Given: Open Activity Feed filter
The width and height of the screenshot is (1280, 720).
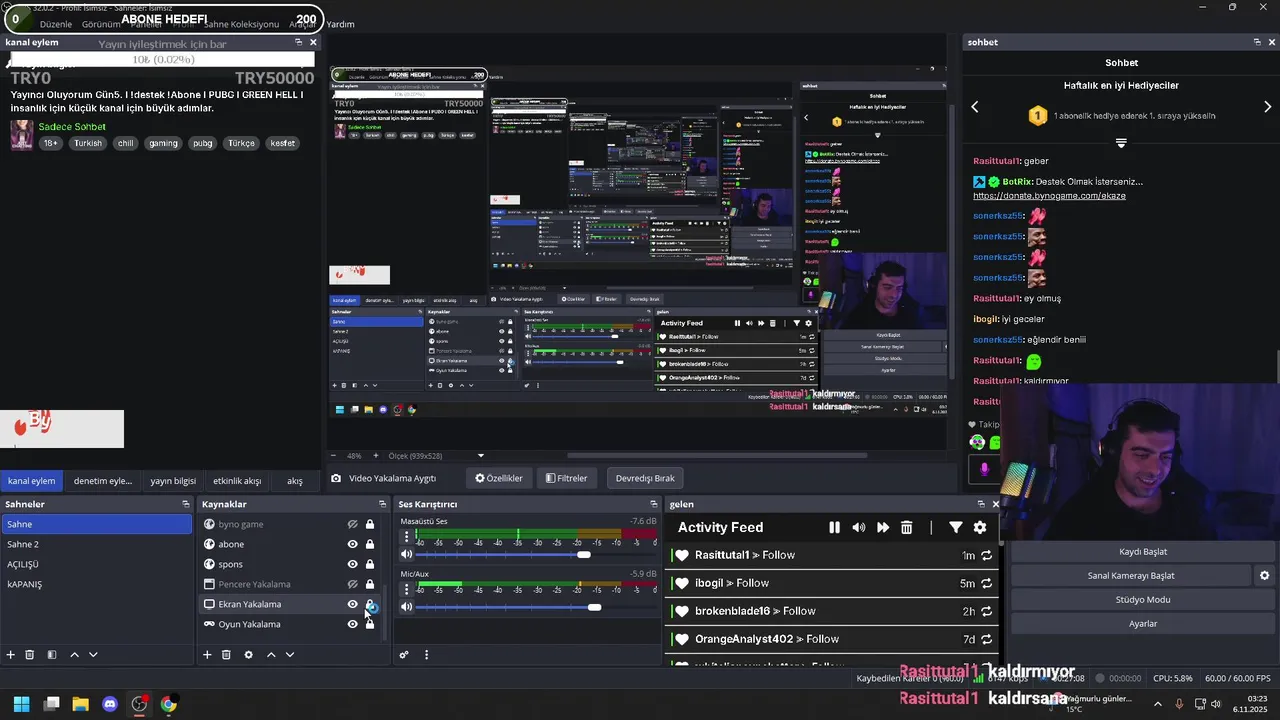Looking at the screenshot, I should click(x=956, y=528).
